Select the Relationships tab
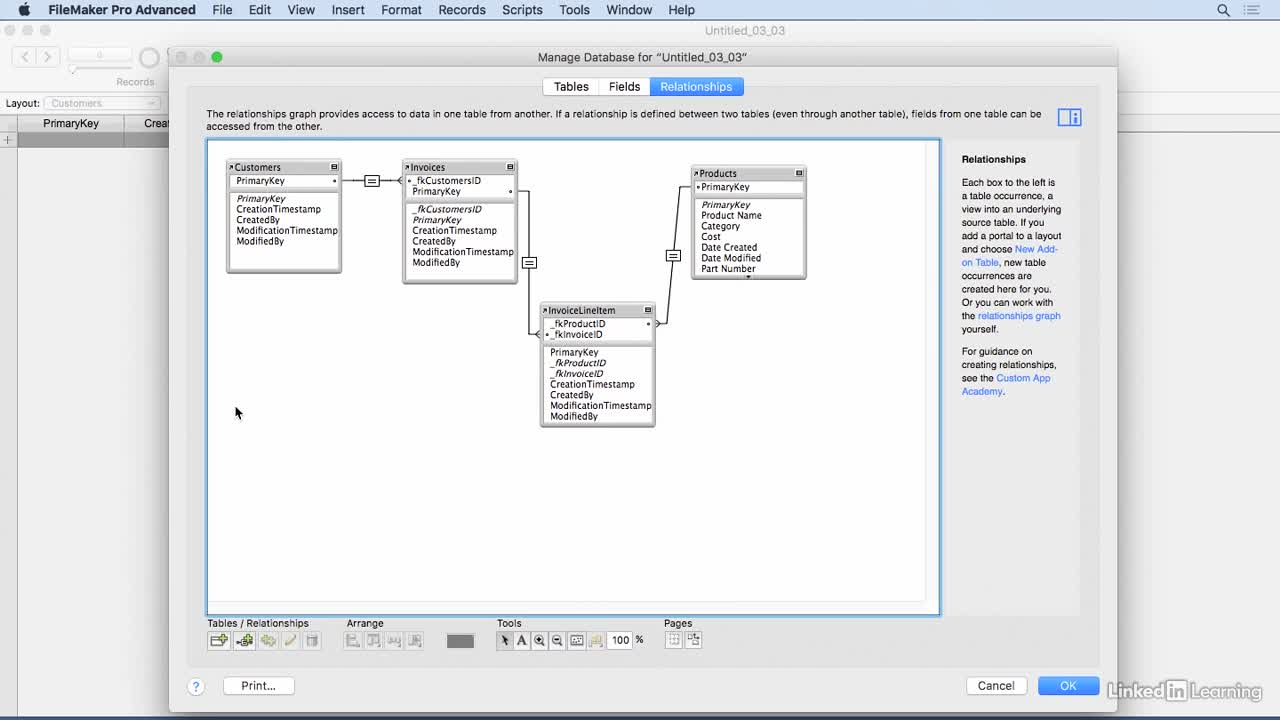This screenshot has width=1280, height=720. coord(696,87)
